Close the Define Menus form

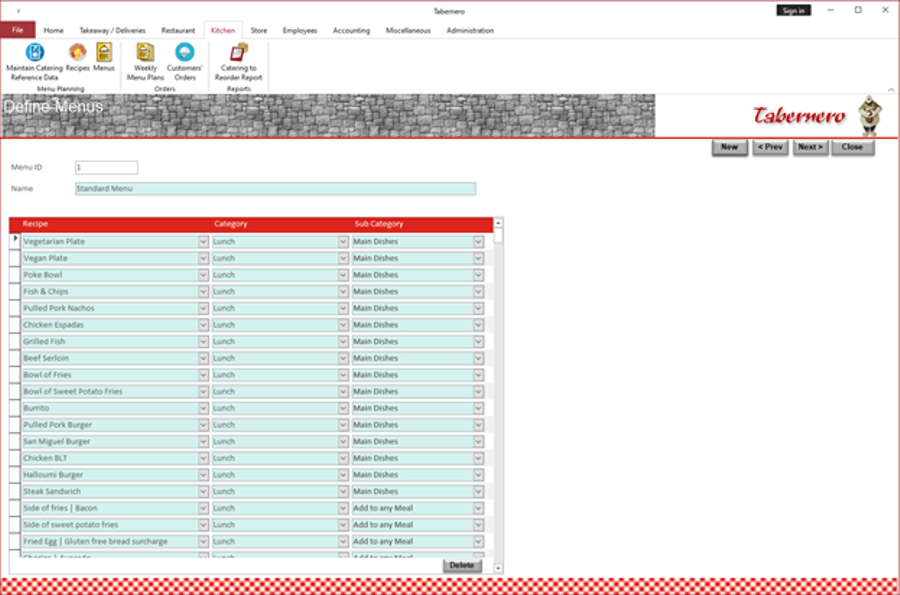click(852, 147)
